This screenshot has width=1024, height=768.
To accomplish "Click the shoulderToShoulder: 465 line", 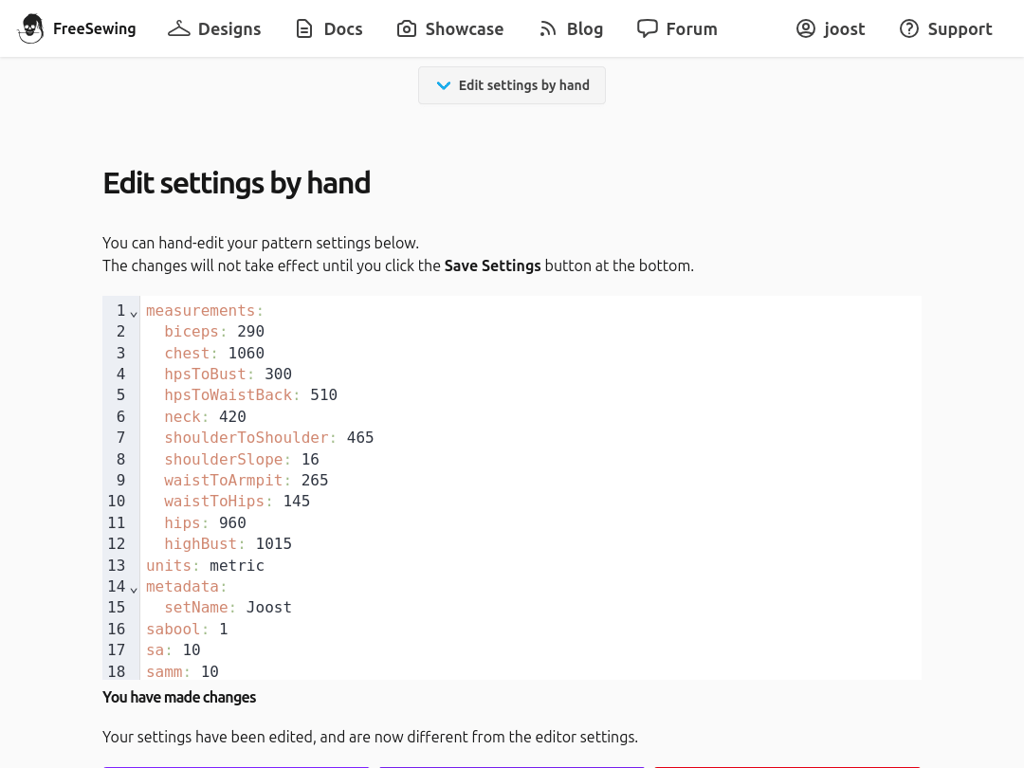I will pyautogui.click(x=269, y=438).
